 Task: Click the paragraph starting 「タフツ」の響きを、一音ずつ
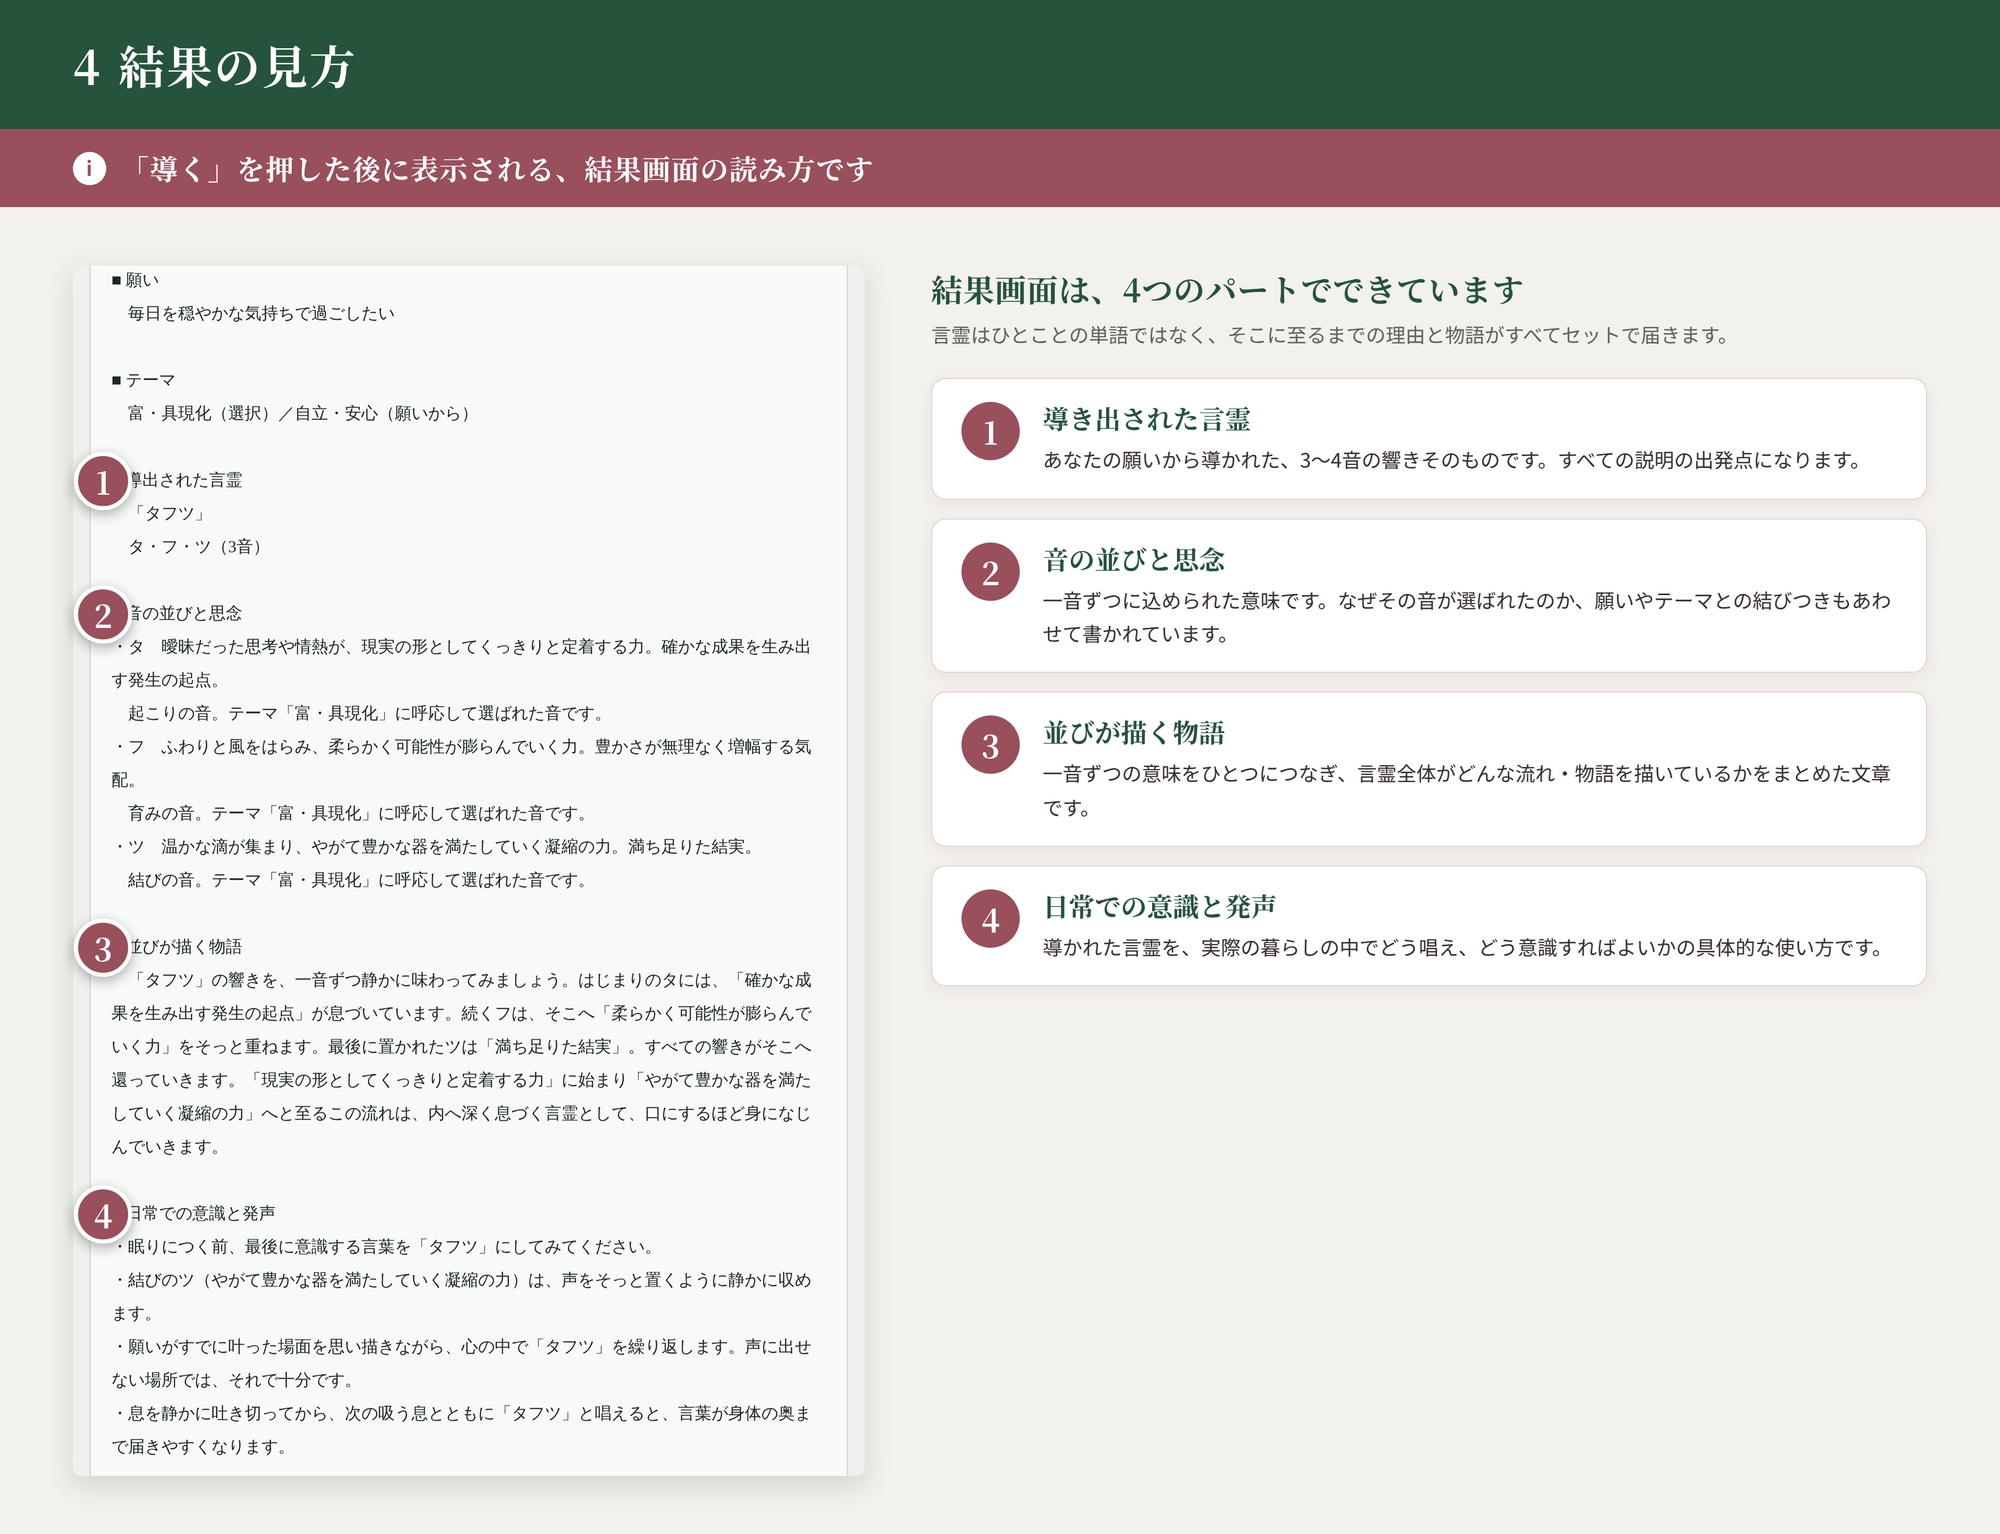point(461,1063)
